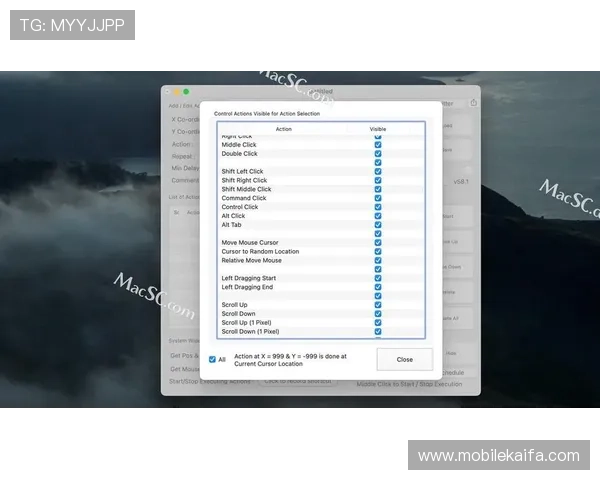Toggle the Visible checkbox for Middle Click
Viewport: 600px width, 480px height.
click(x=377, y=145)
